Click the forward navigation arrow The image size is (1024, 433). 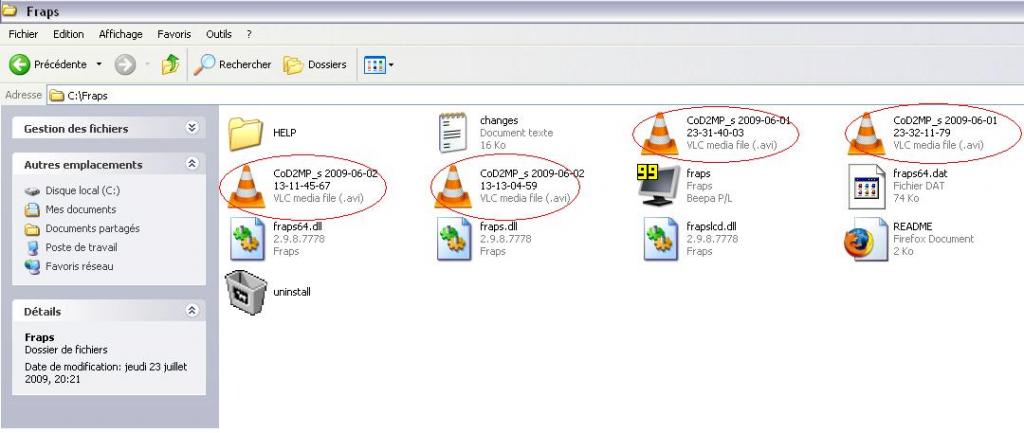click(125, 65)
